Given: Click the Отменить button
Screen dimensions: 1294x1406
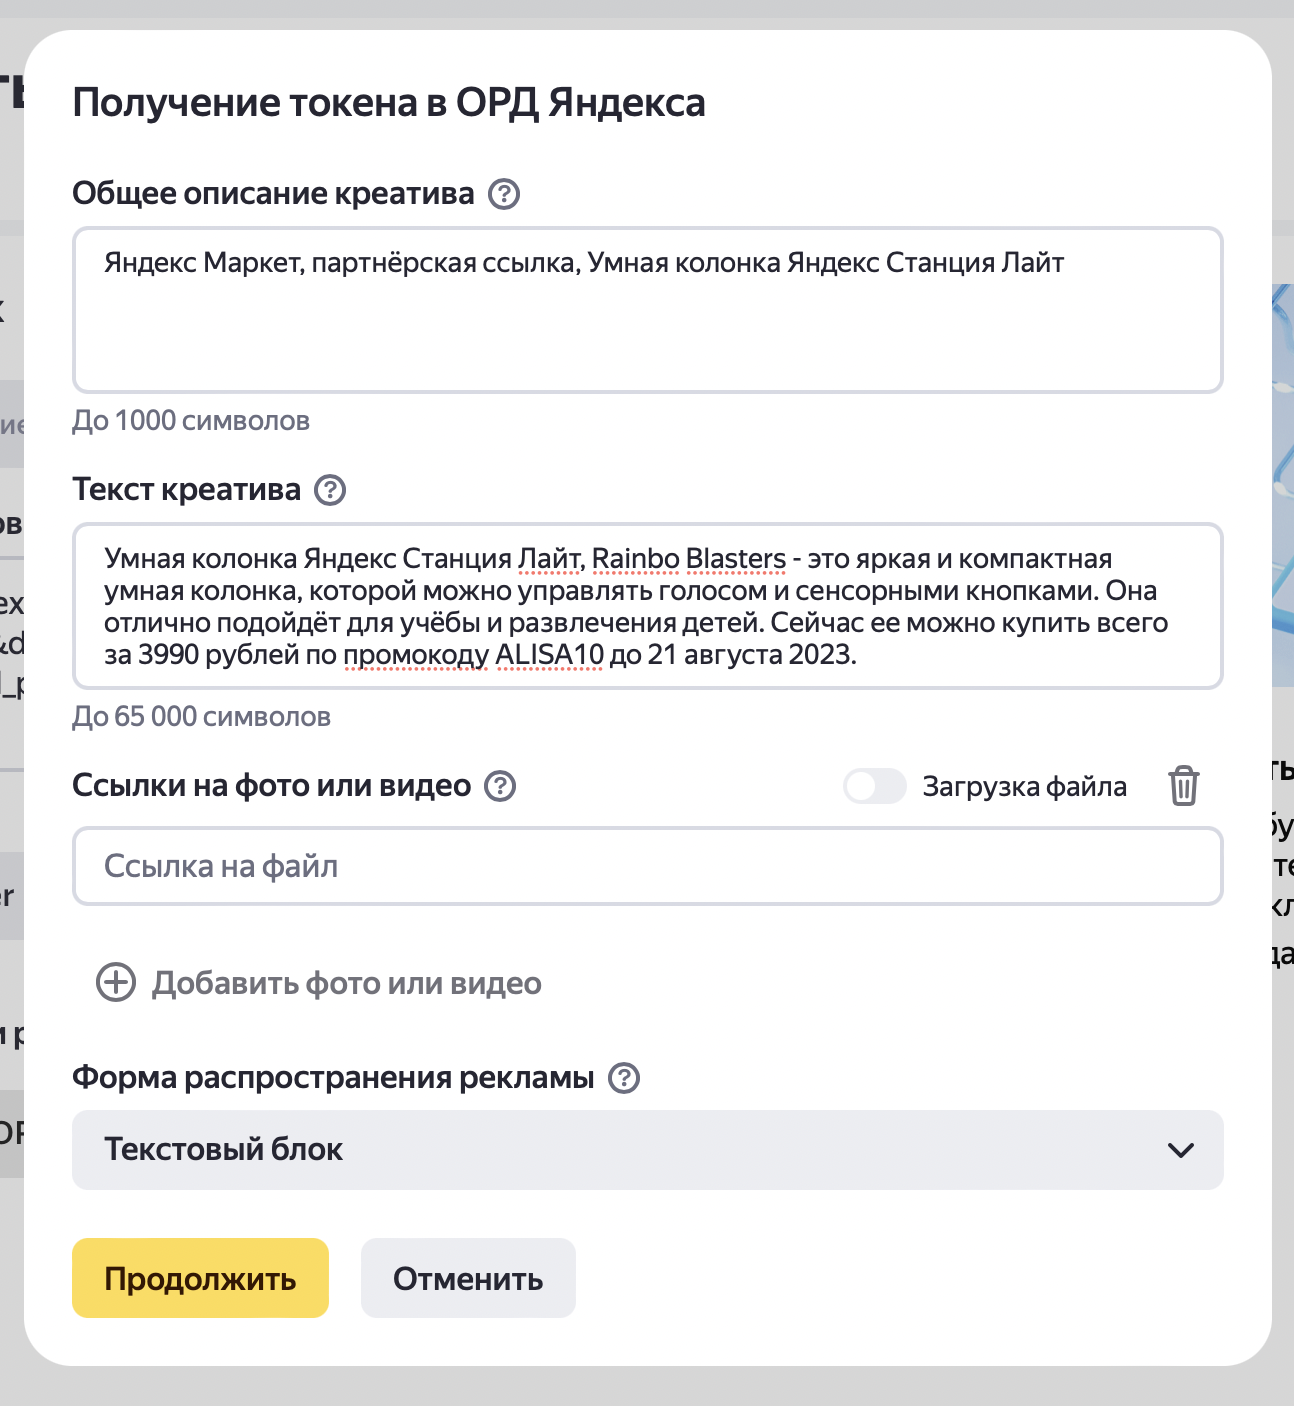Looking at the screenshot, I should click(x=468, y=1278).
